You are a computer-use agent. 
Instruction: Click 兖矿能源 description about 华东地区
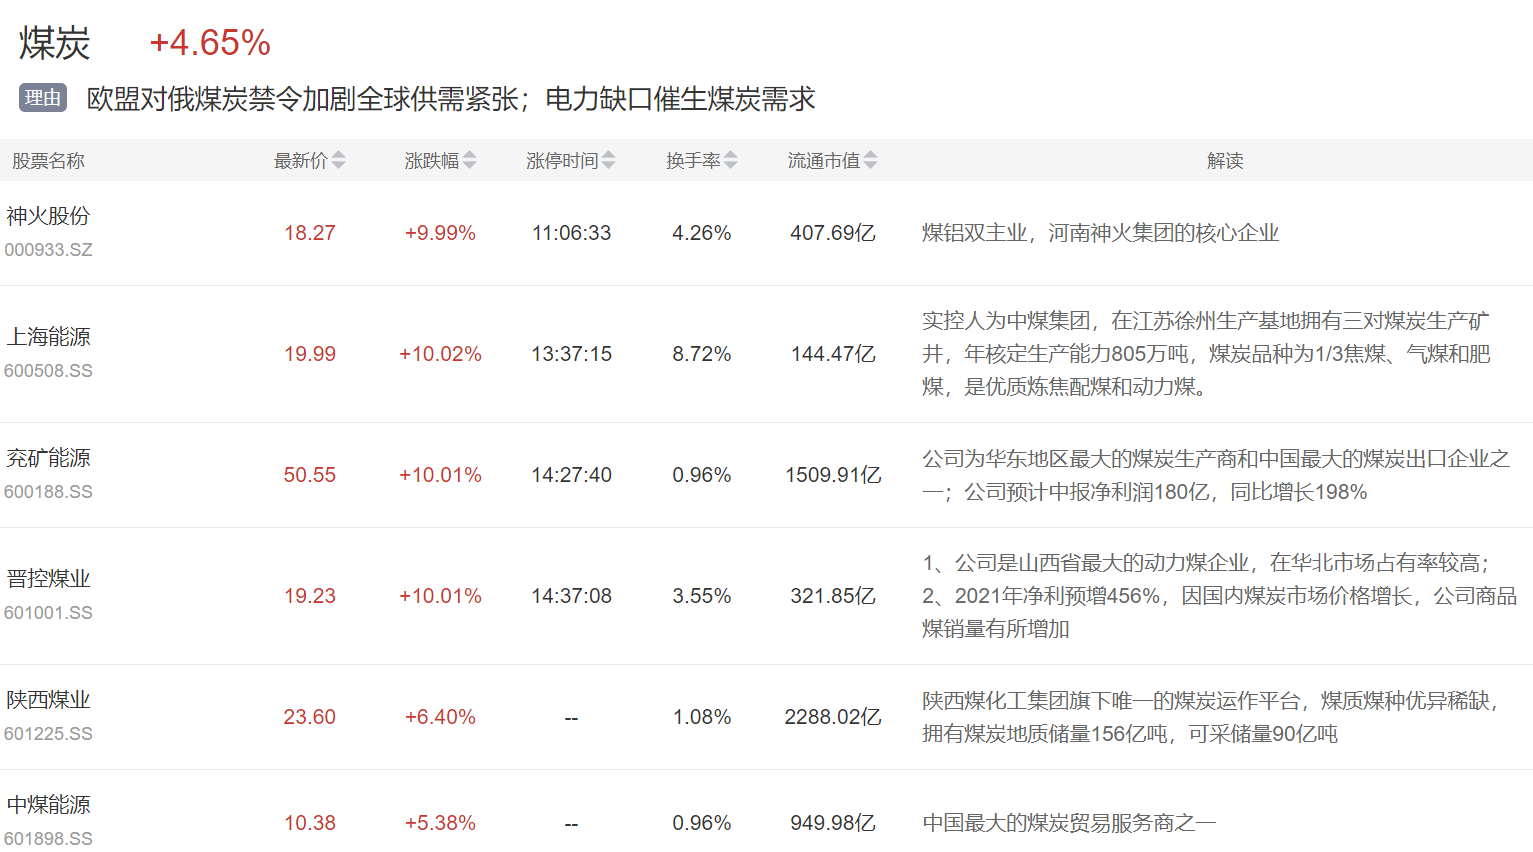pyautogui.click(x=1215, y=475)
